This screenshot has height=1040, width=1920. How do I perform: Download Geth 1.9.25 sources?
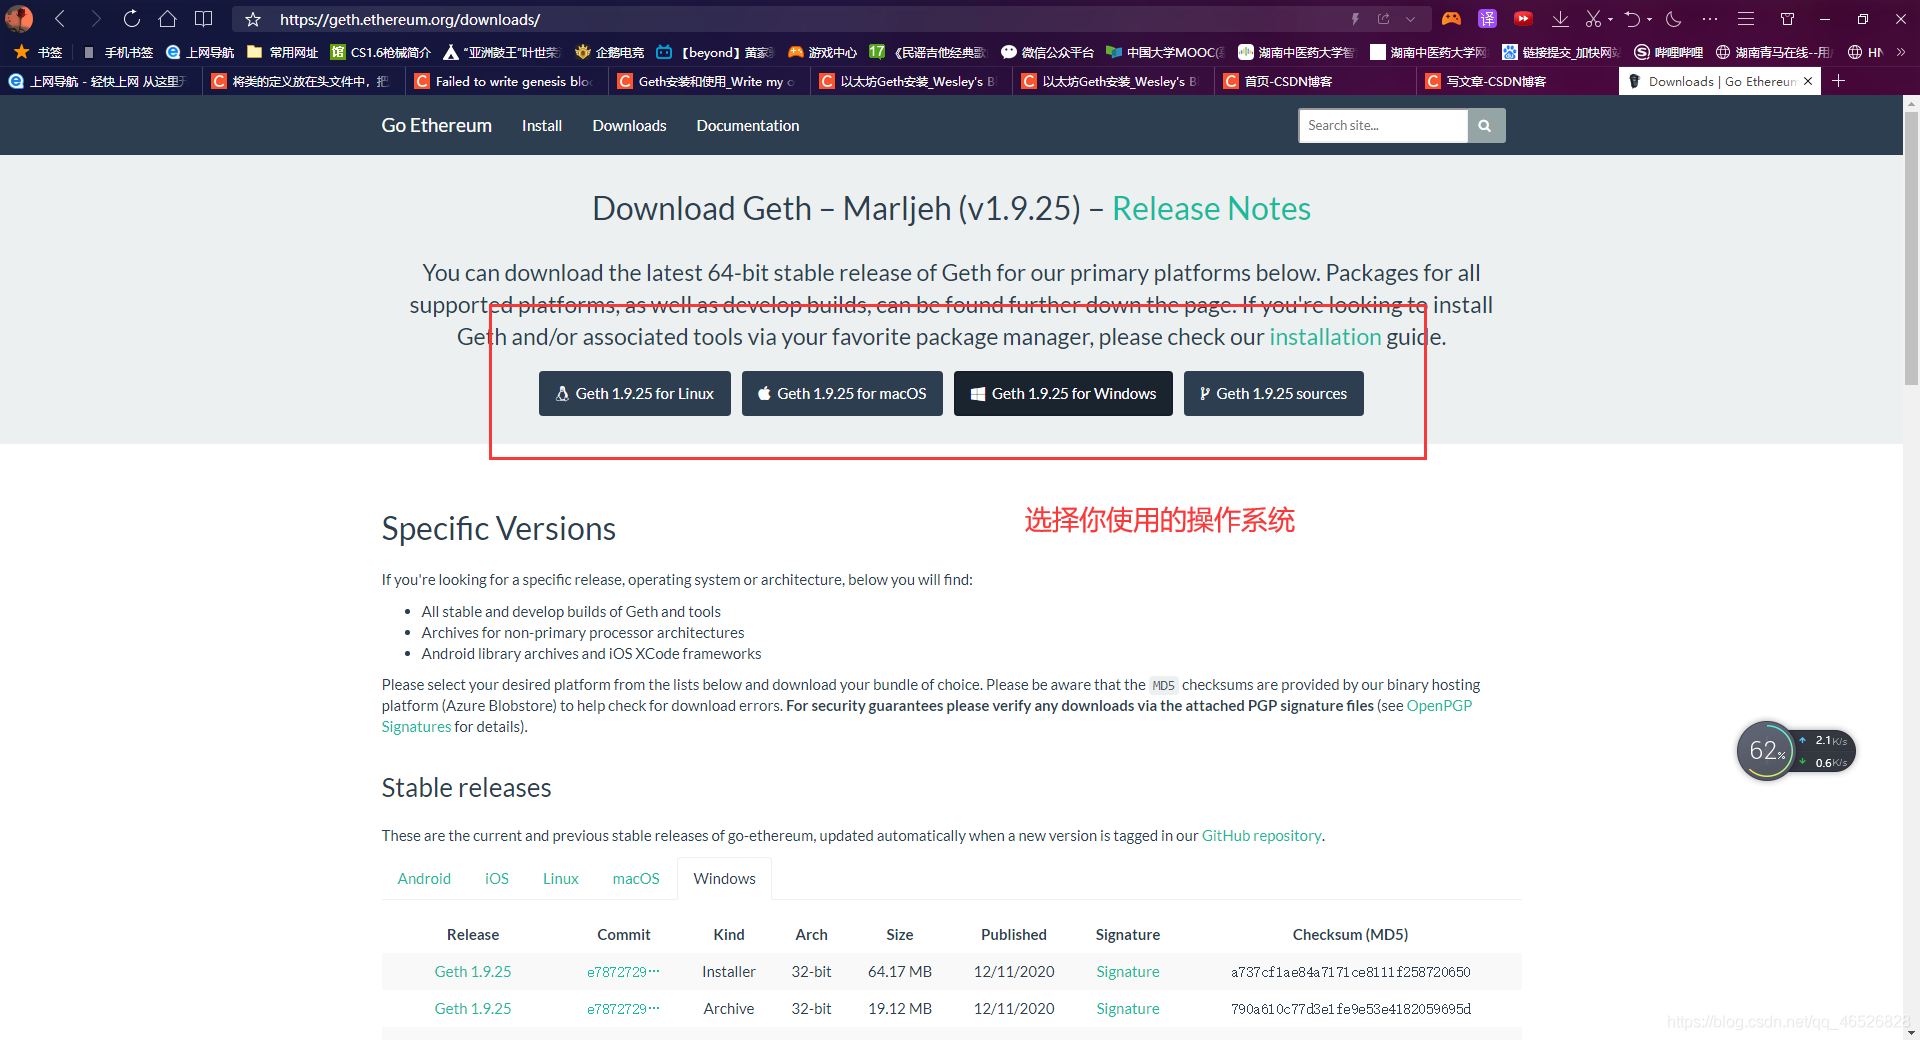pos(1274,393)
